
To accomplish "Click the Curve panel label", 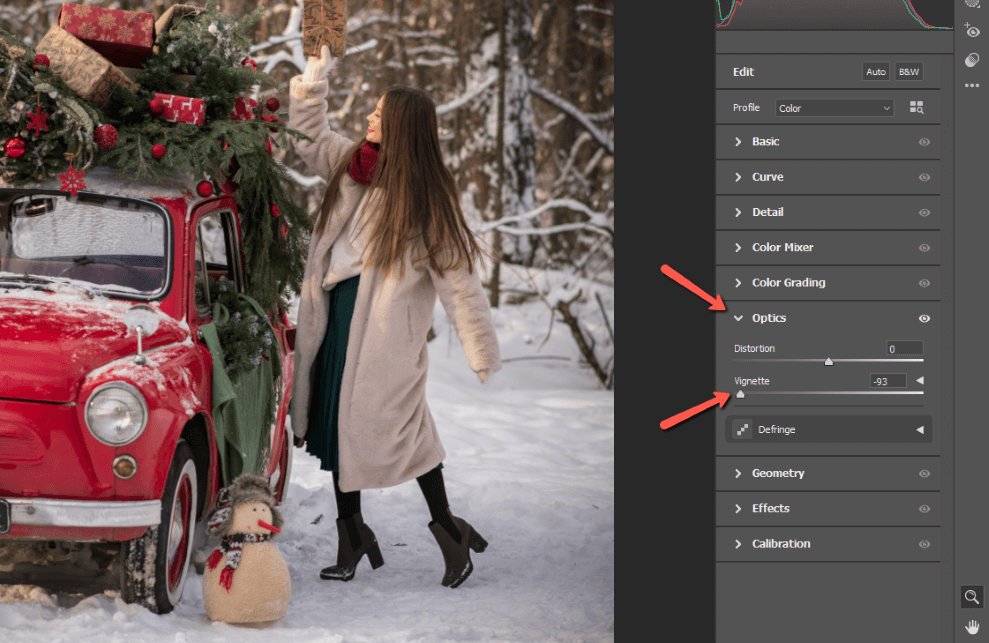I will [768, 177].
